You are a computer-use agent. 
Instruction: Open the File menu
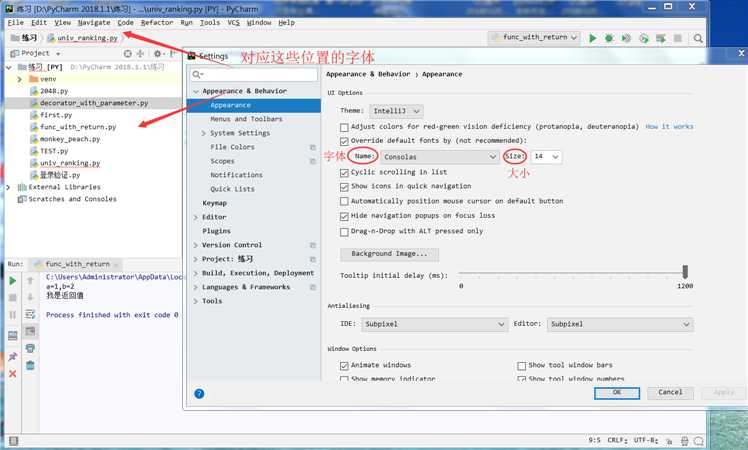tap(16, 22)
